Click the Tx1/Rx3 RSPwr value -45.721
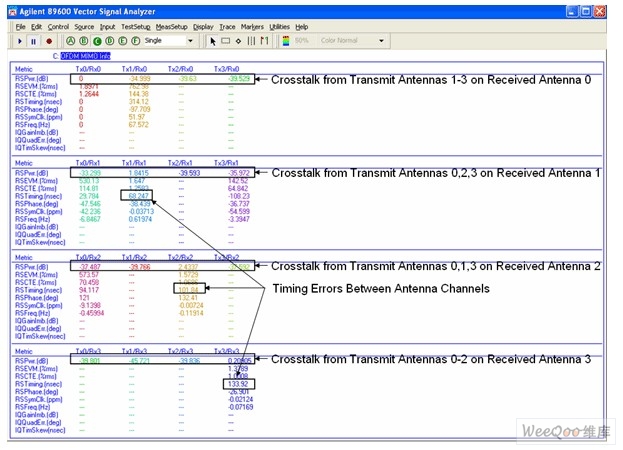The width and height of the screenshot is (623, 450). pos(139,361)
